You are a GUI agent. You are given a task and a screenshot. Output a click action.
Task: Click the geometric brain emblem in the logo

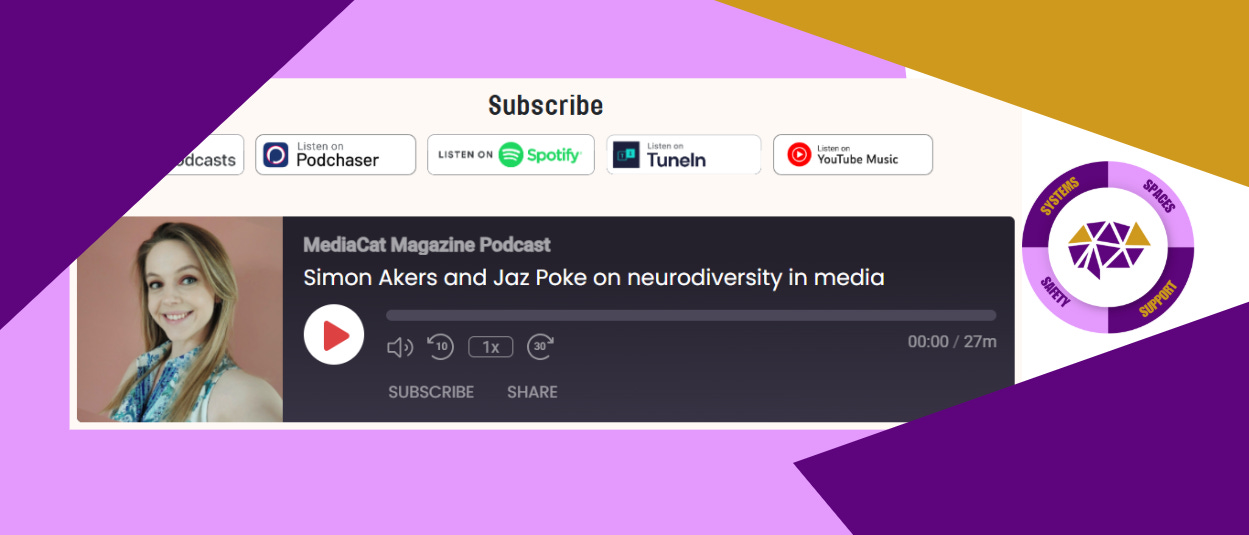[1108, 247]
